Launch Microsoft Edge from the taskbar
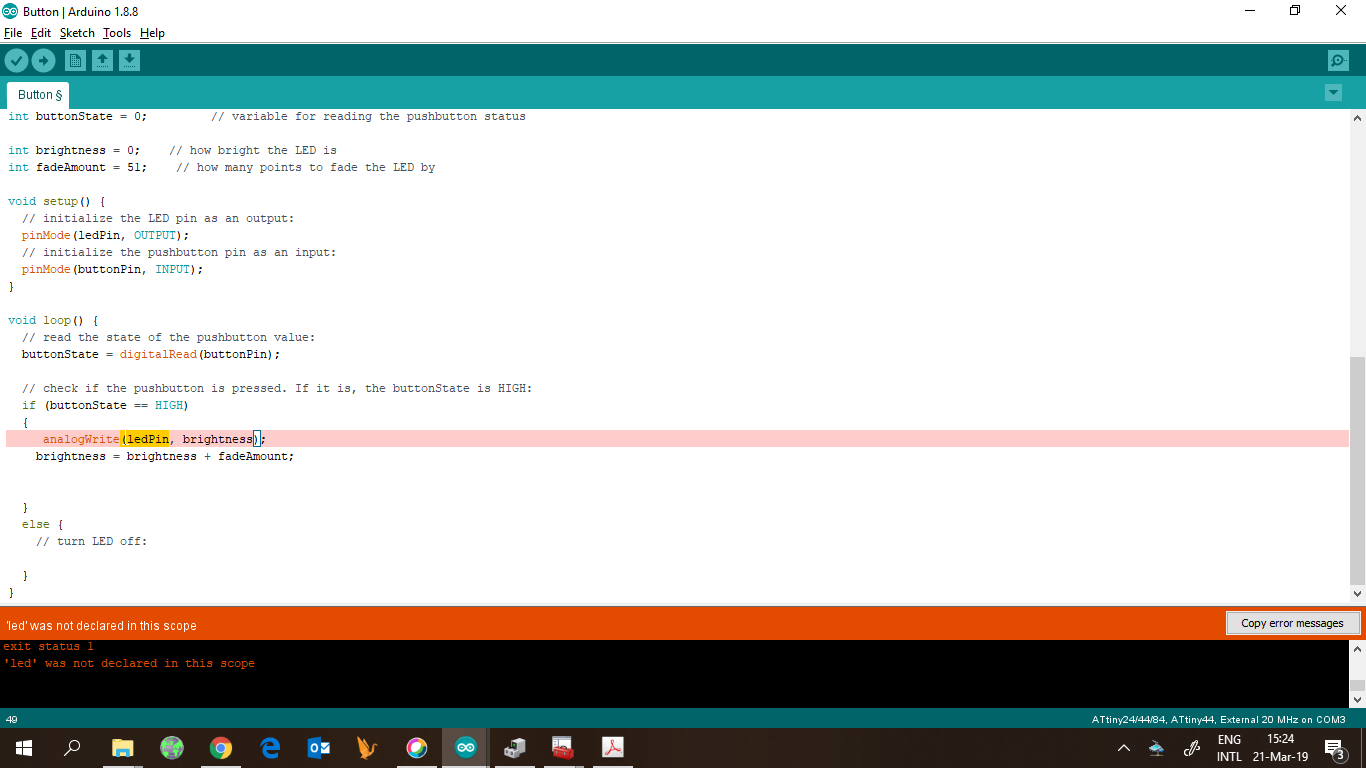 point(270,748)
